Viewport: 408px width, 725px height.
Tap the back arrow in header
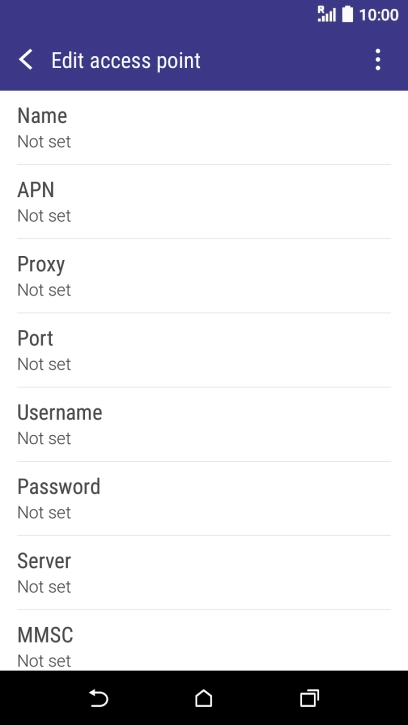pyautogui.click(x=26, y=60)
